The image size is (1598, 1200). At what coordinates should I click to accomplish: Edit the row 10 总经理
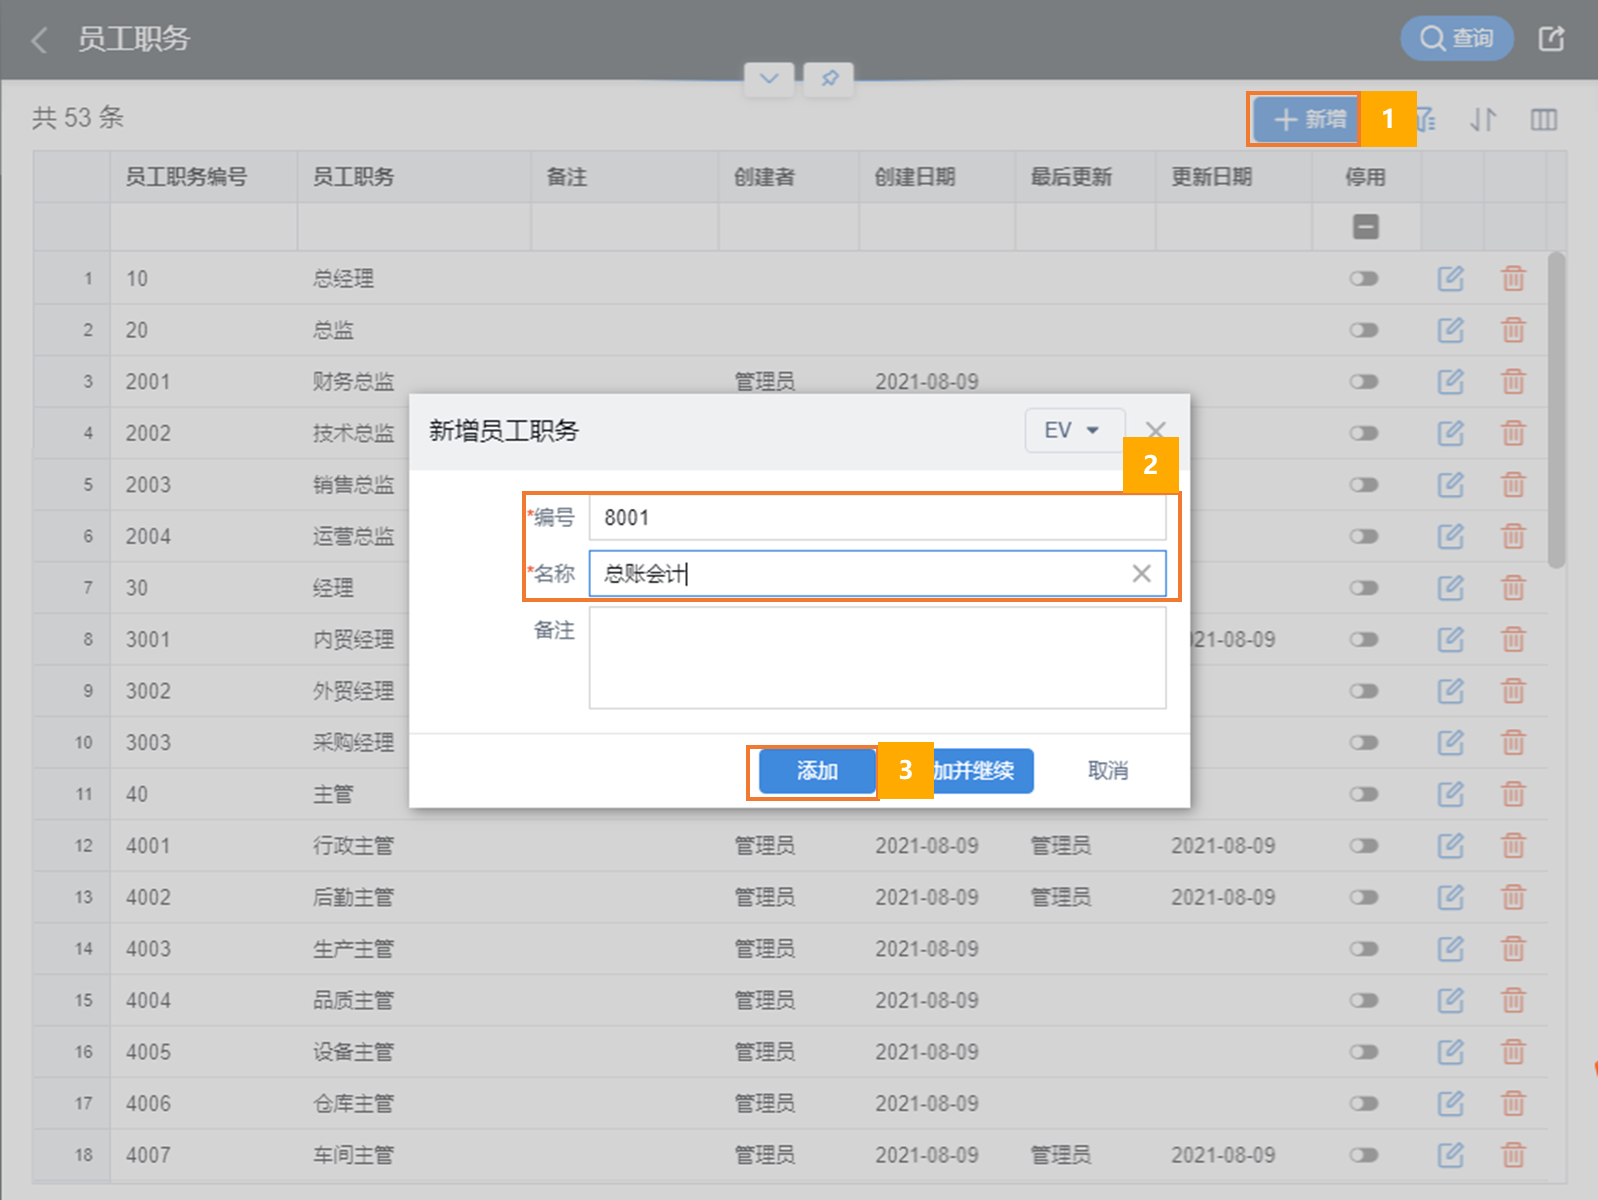(x=1450, y=279)
